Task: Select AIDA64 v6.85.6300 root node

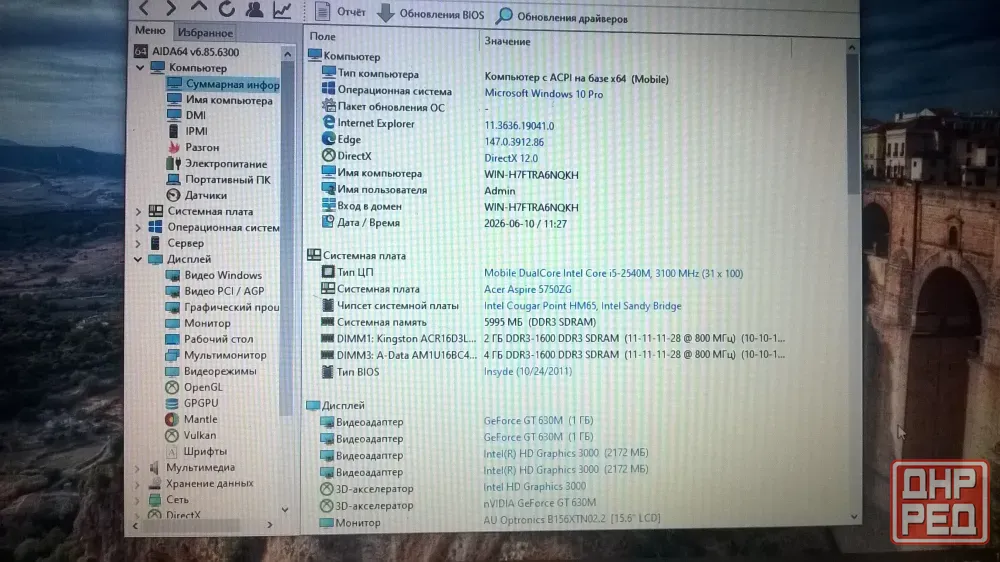Action: tap(186, 52)
